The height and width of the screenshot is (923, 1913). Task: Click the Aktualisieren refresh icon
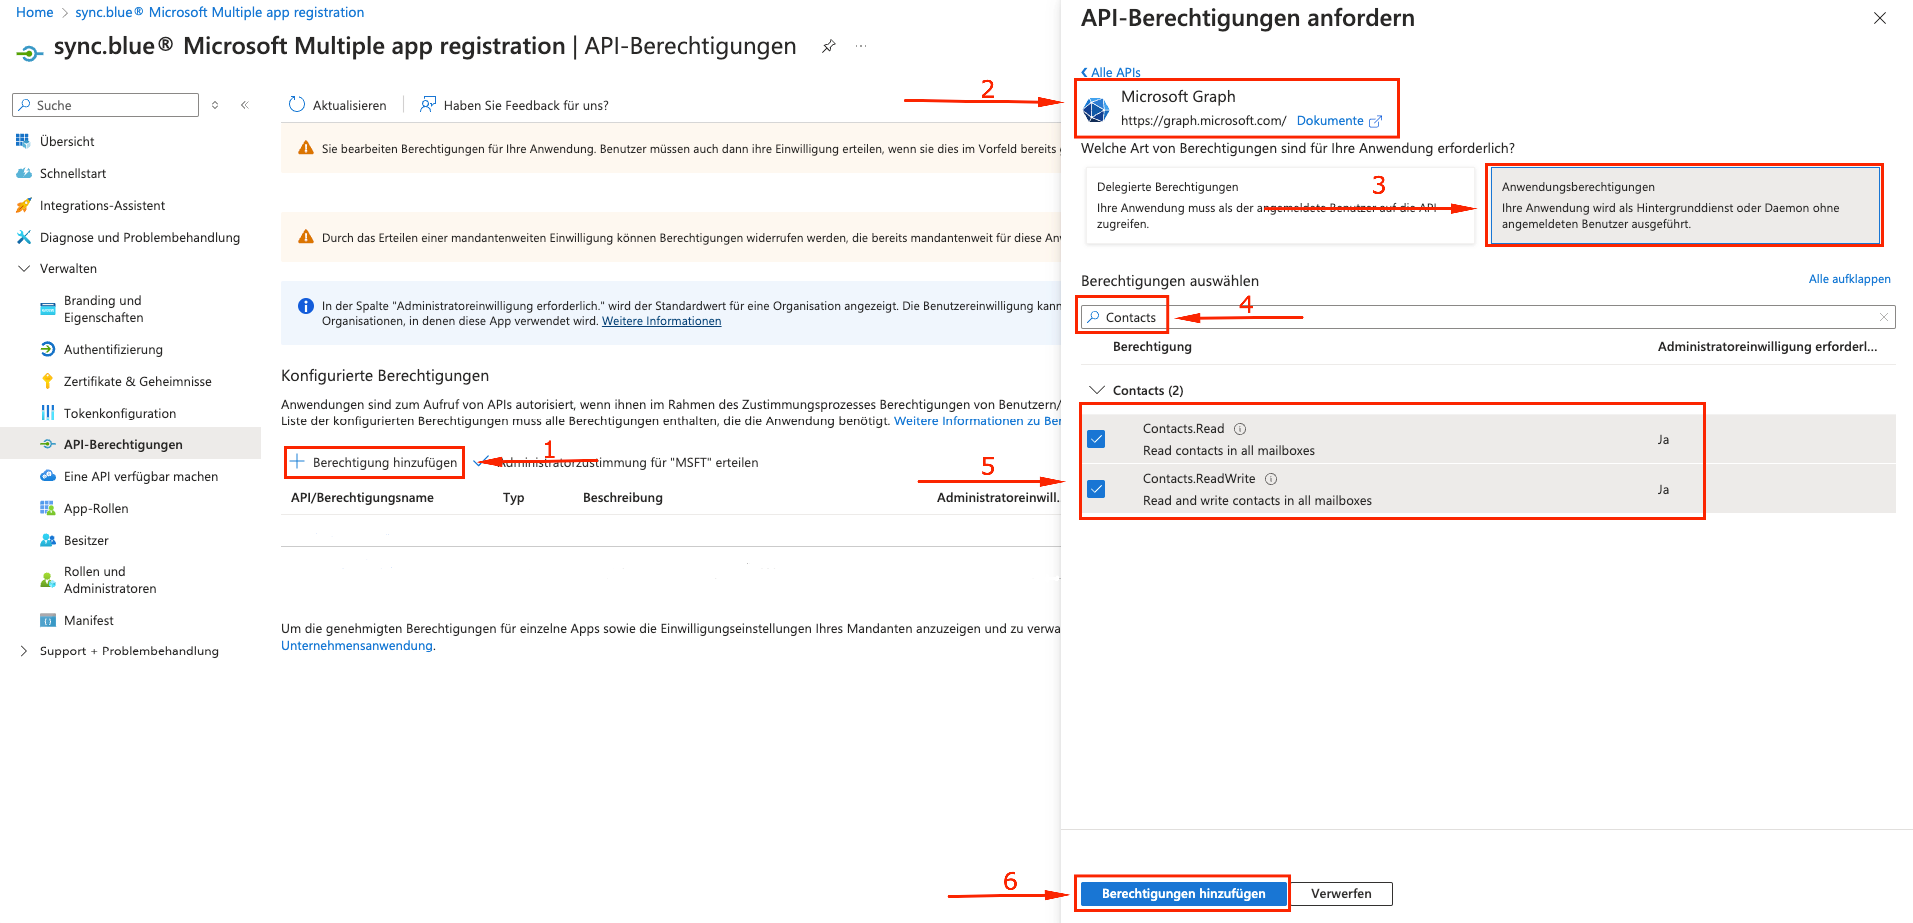tap(297, 104)
